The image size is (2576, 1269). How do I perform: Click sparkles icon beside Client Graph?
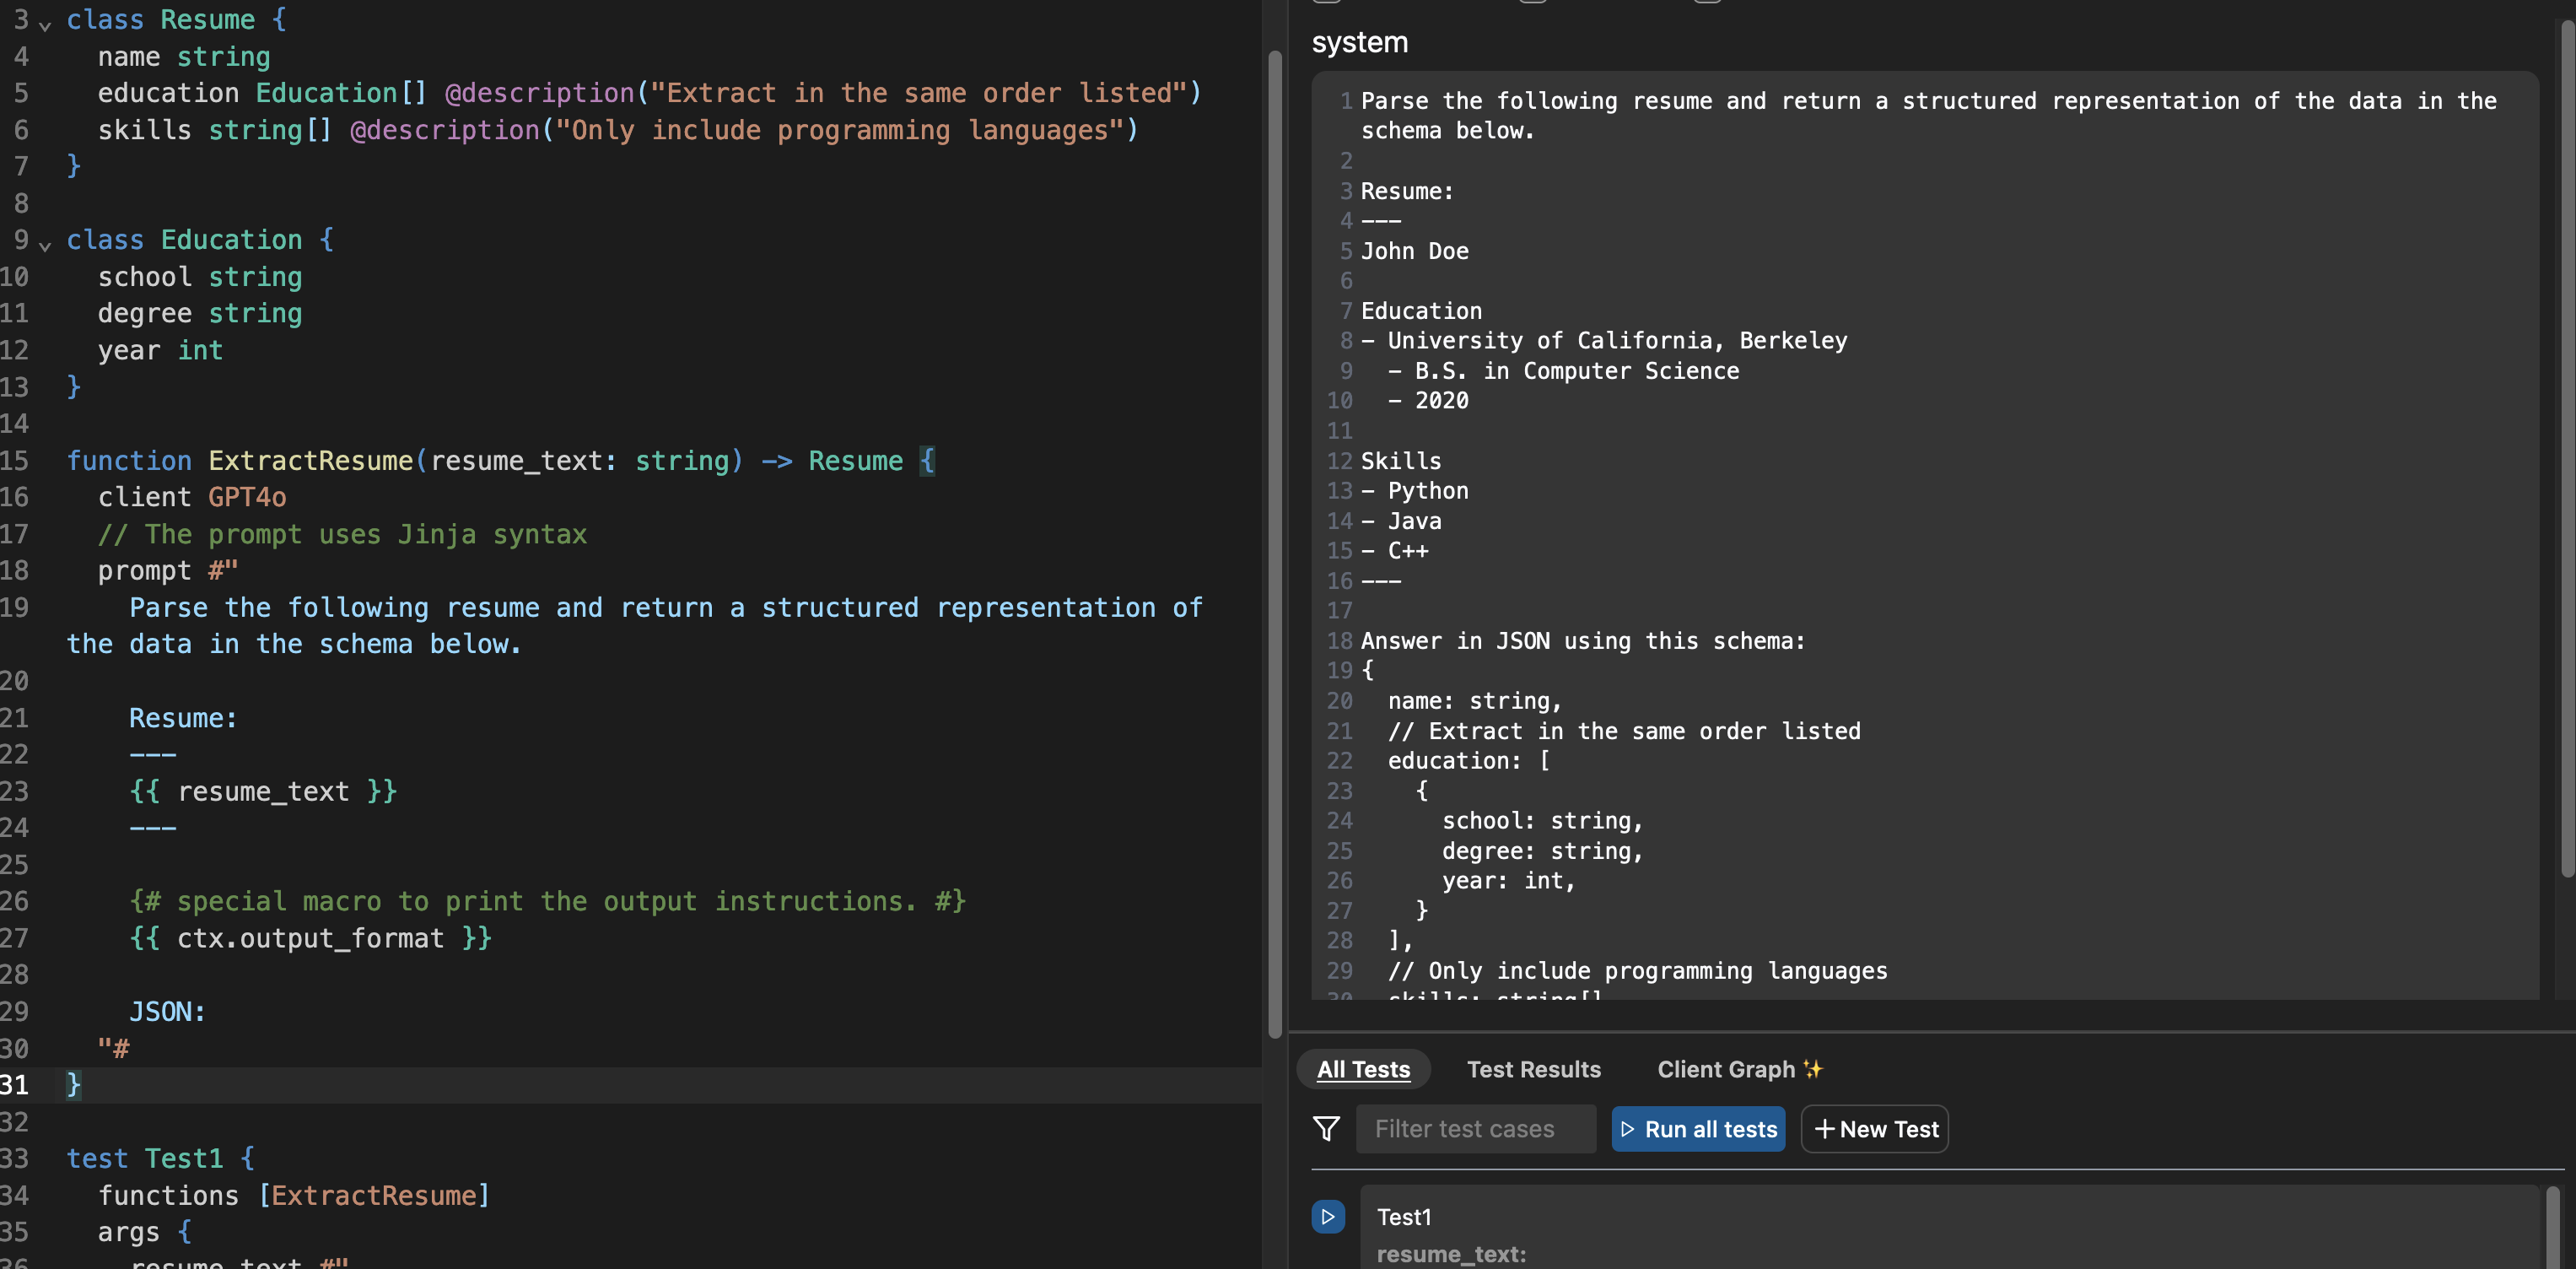1813,1069
